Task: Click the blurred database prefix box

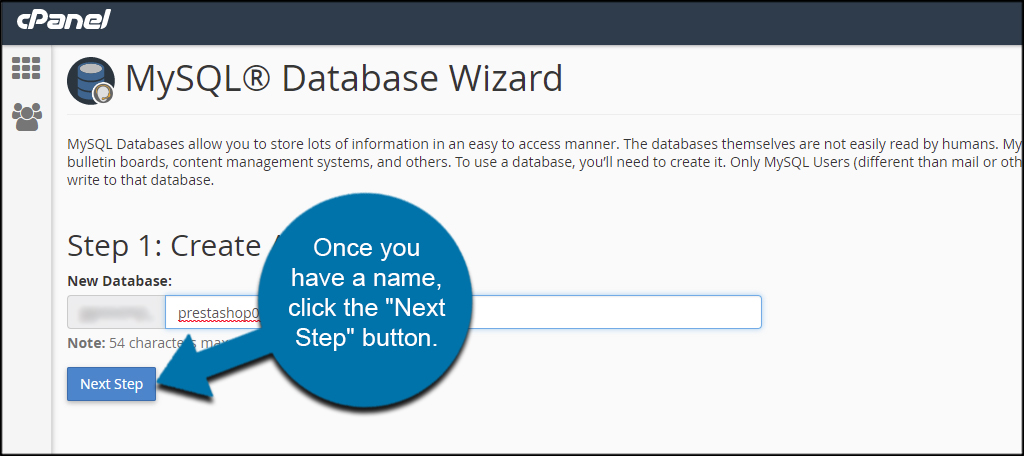Action: pos(116,312)
